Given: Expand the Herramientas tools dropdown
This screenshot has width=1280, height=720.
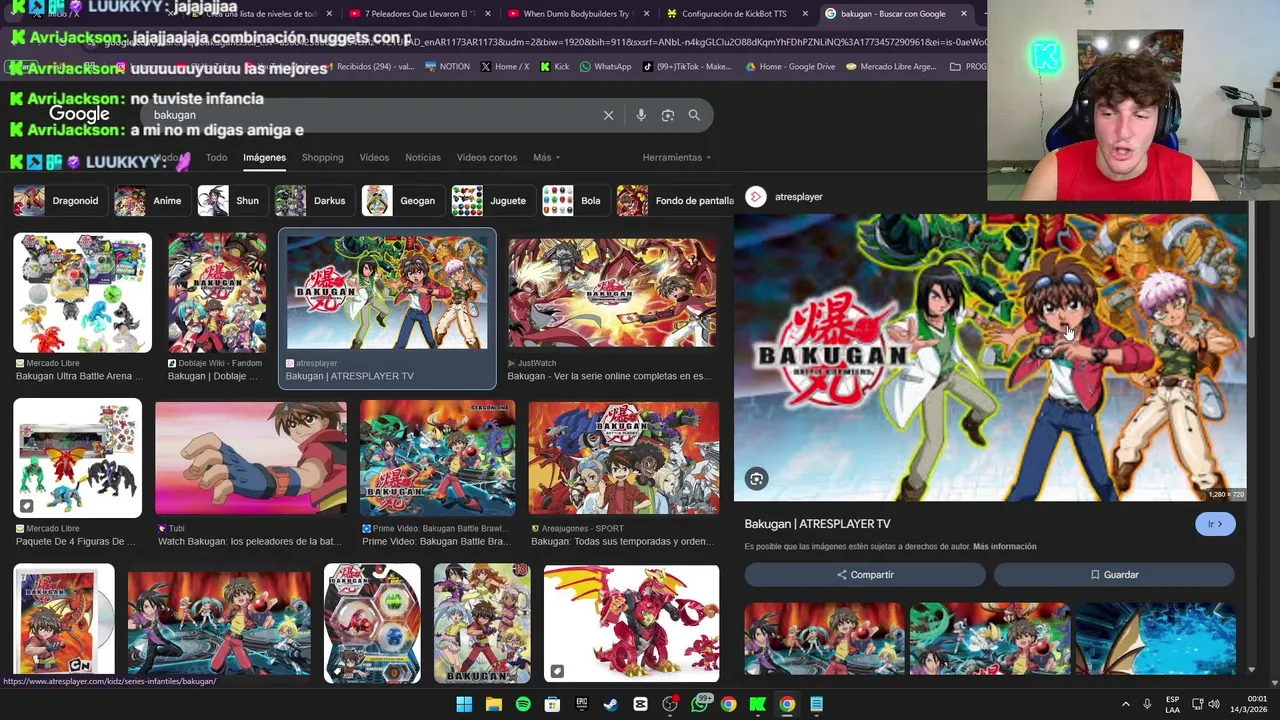Looking at the screenshot, I should point(677,158).
